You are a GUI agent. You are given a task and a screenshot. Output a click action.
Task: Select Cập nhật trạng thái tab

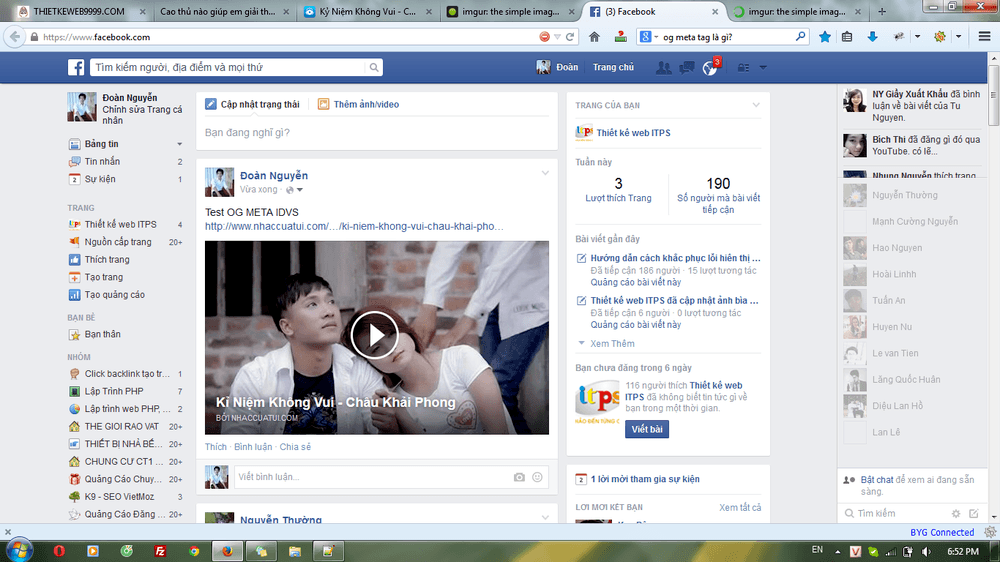[253, 104]
